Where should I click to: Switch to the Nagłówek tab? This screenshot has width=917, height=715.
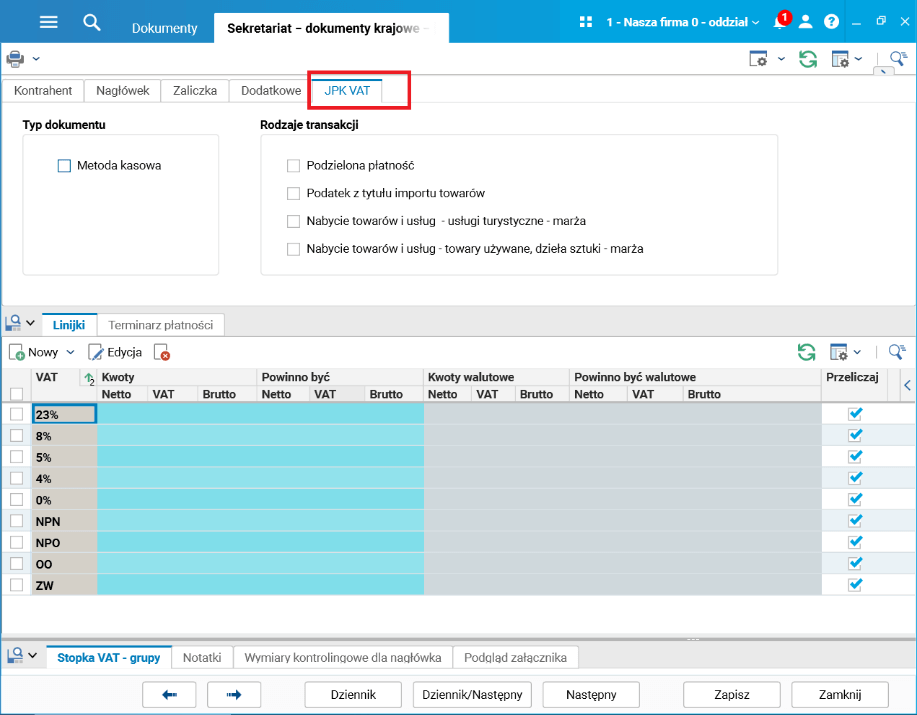[123, 91]
